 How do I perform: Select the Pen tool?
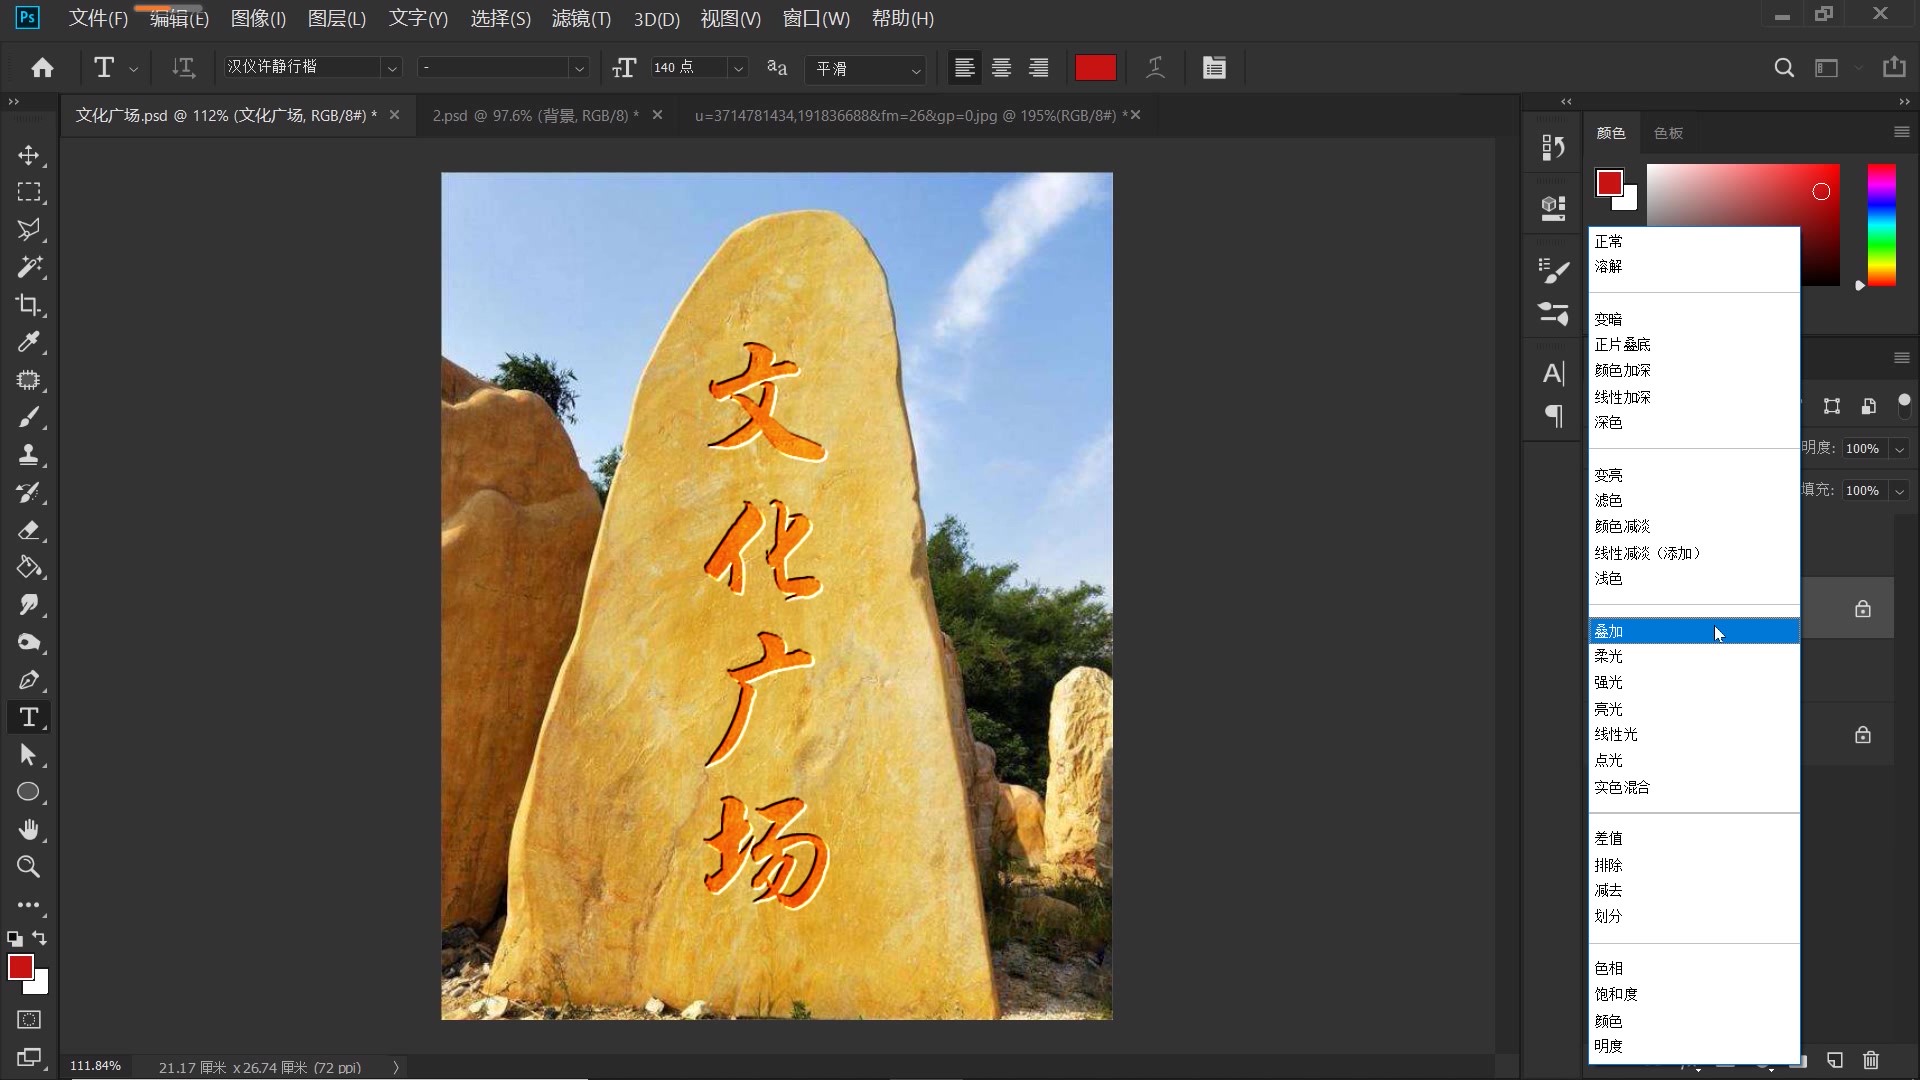point(29,680)
